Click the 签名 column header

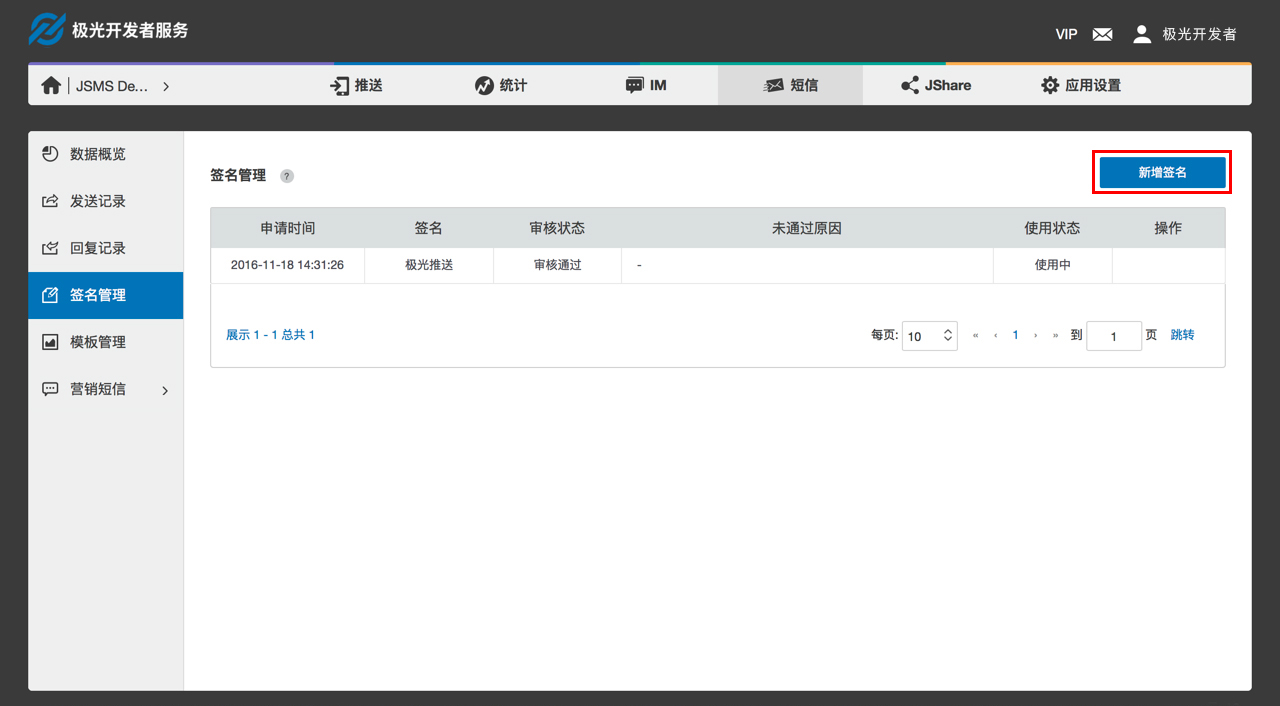pos(429,228)
